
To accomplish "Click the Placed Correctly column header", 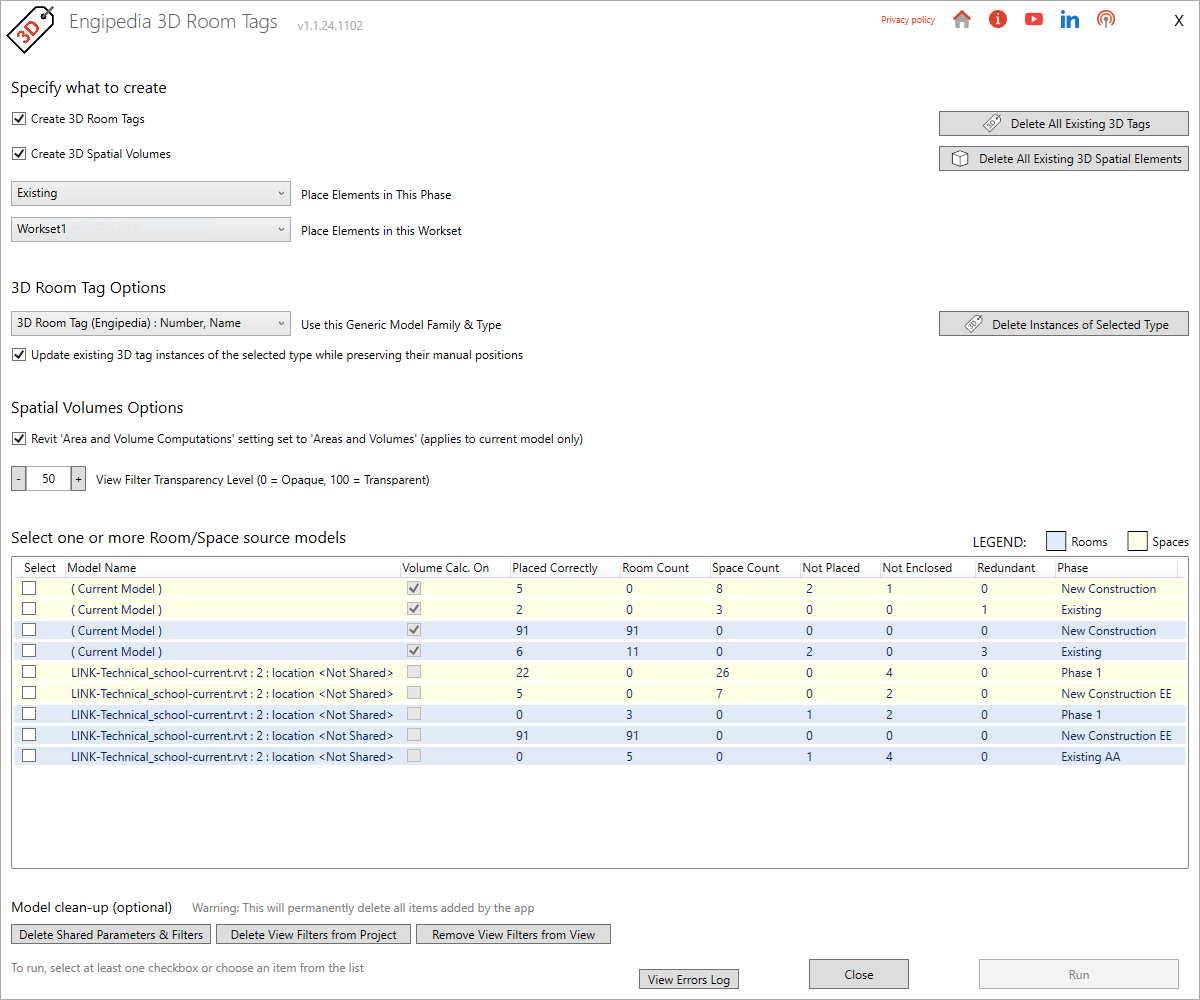I will [565, 568].
